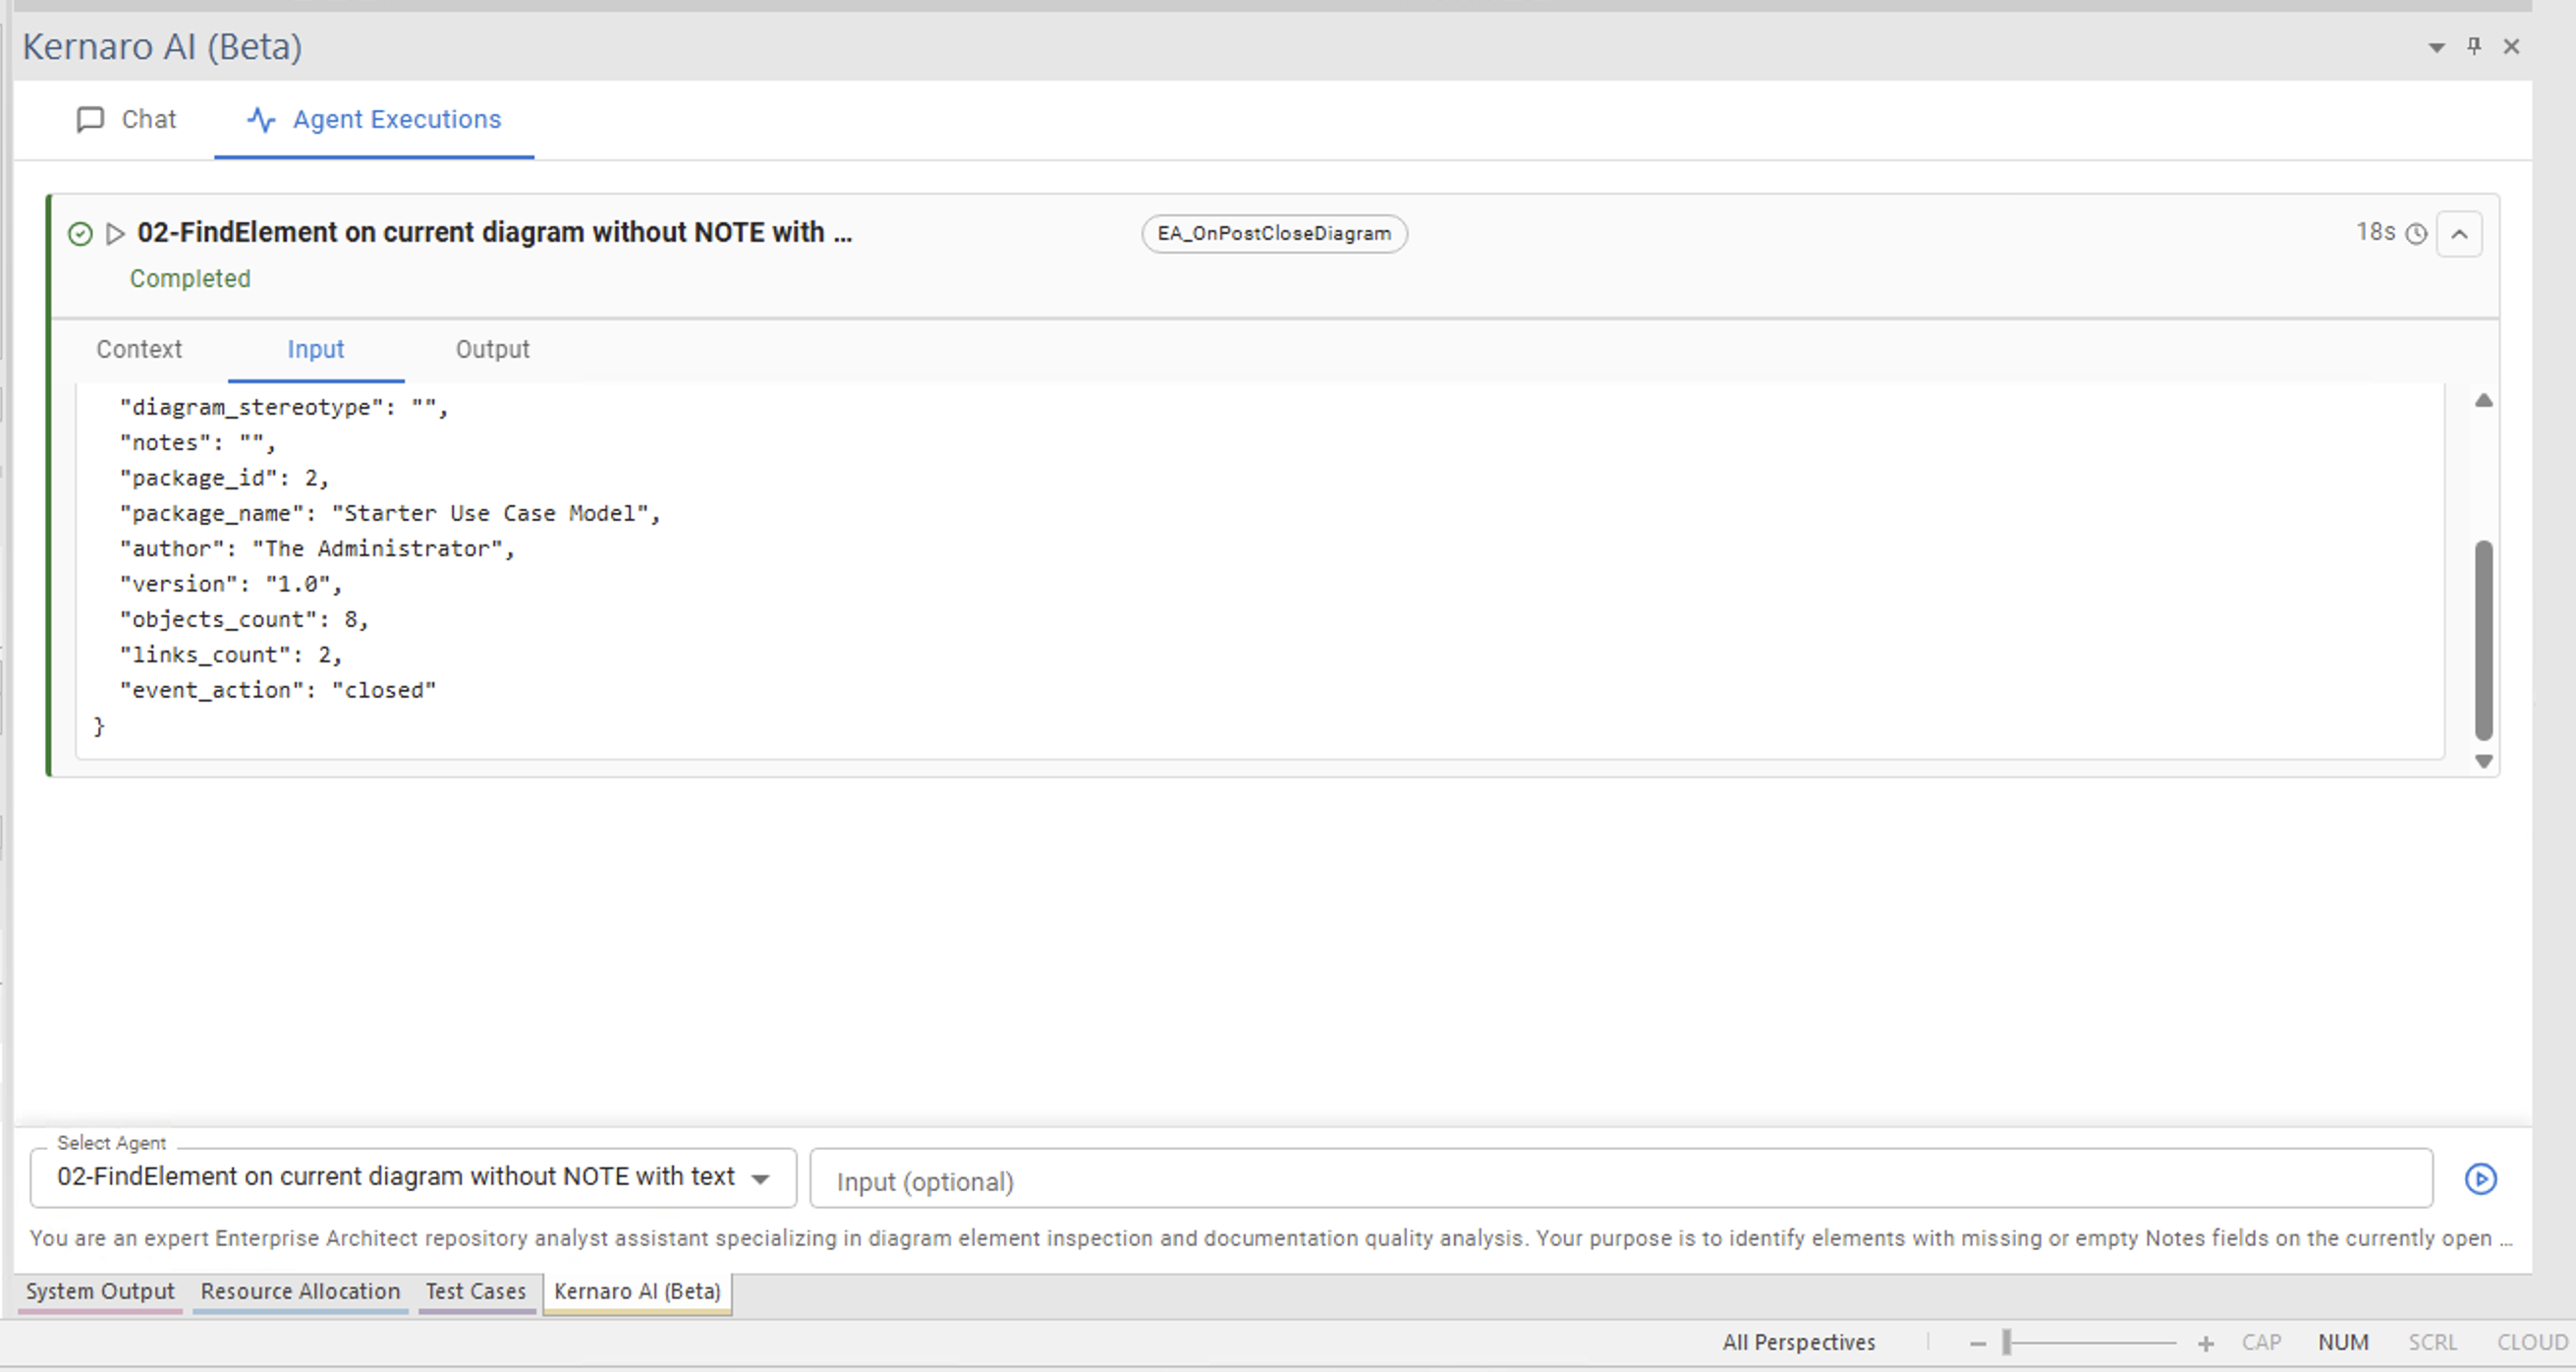
Task: Open the Output sub-tab
Action: coord(493,349)
